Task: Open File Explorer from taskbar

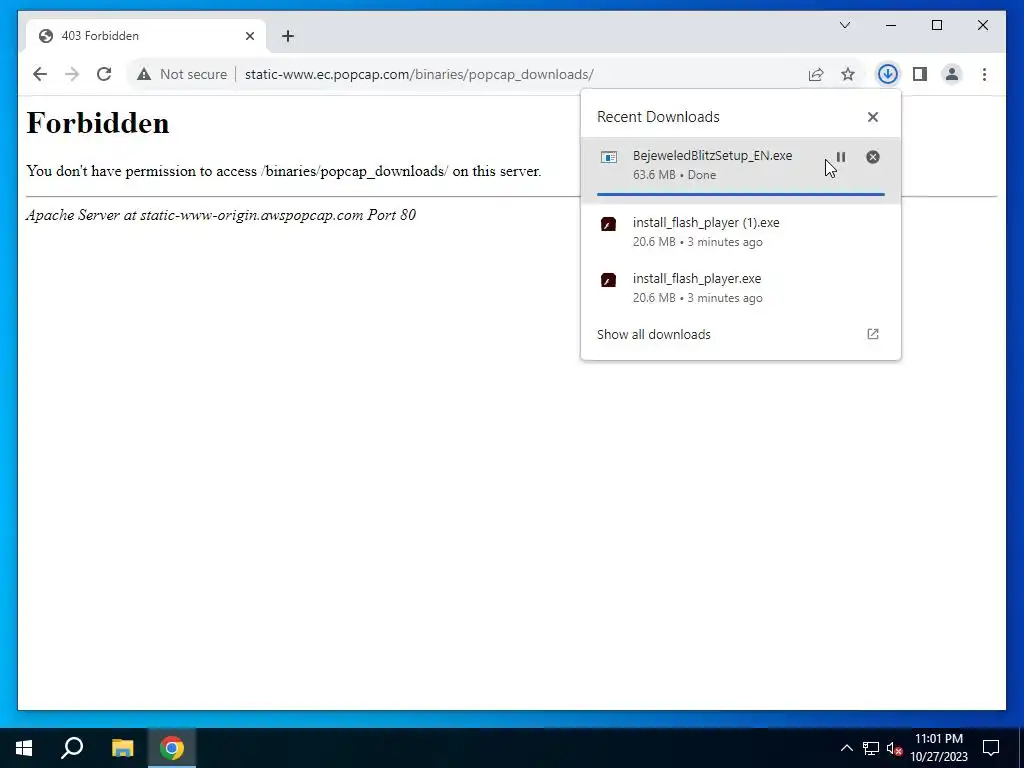Action: pyautogui.click(x=122, y=748)
